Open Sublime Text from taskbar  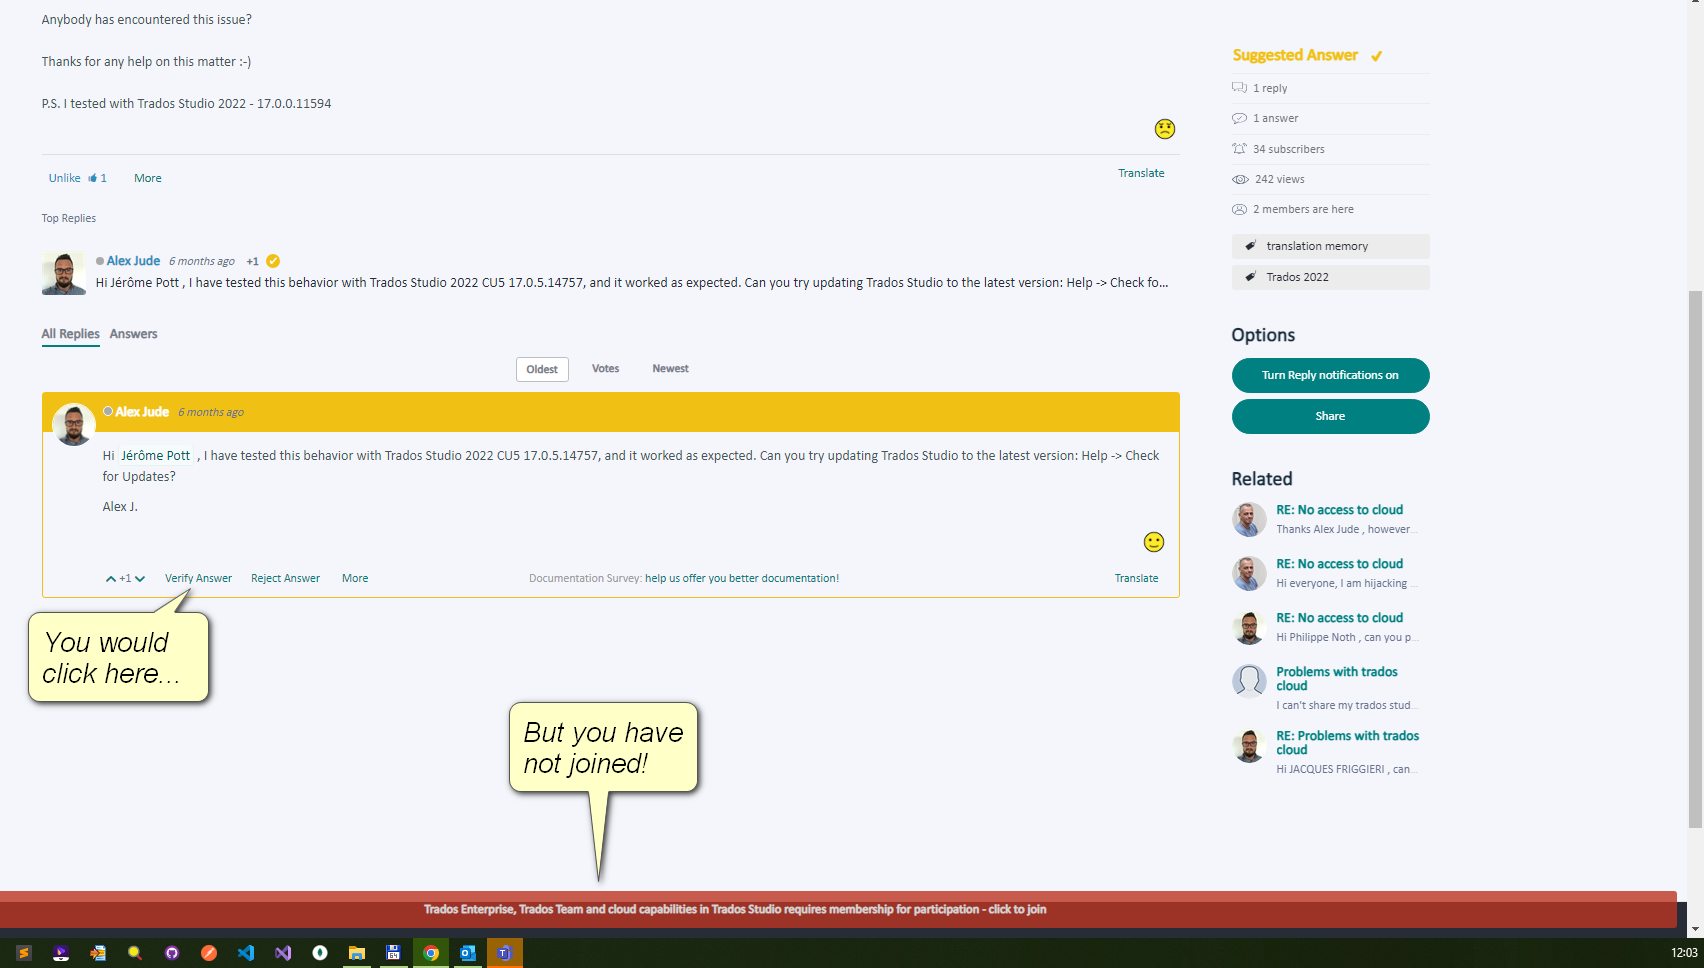[x=24, y=953]
